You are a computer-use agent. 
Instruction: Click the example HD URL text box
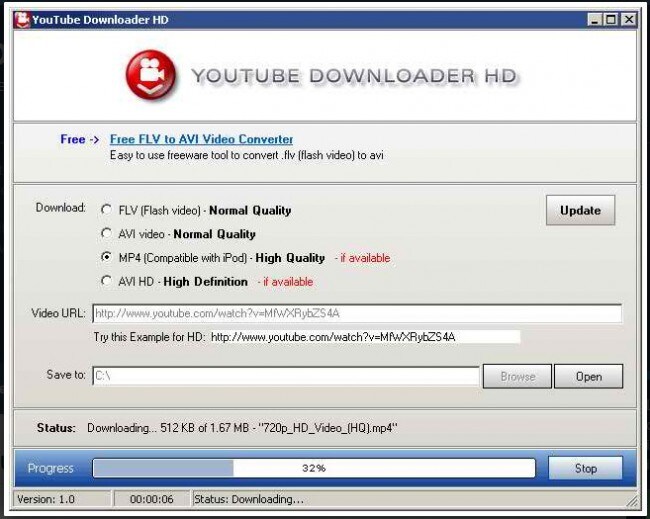(365, 337)
